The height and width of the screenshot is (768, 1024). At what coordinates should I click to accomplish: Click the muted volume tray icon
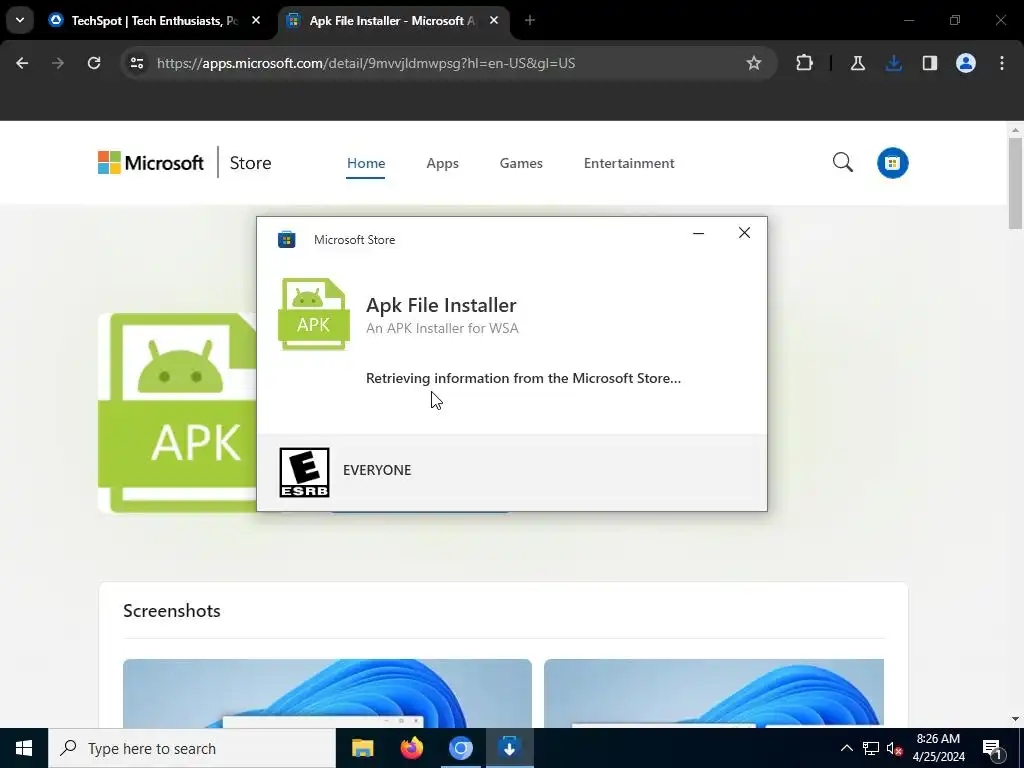pyautogui.click(x=894, y=748)
